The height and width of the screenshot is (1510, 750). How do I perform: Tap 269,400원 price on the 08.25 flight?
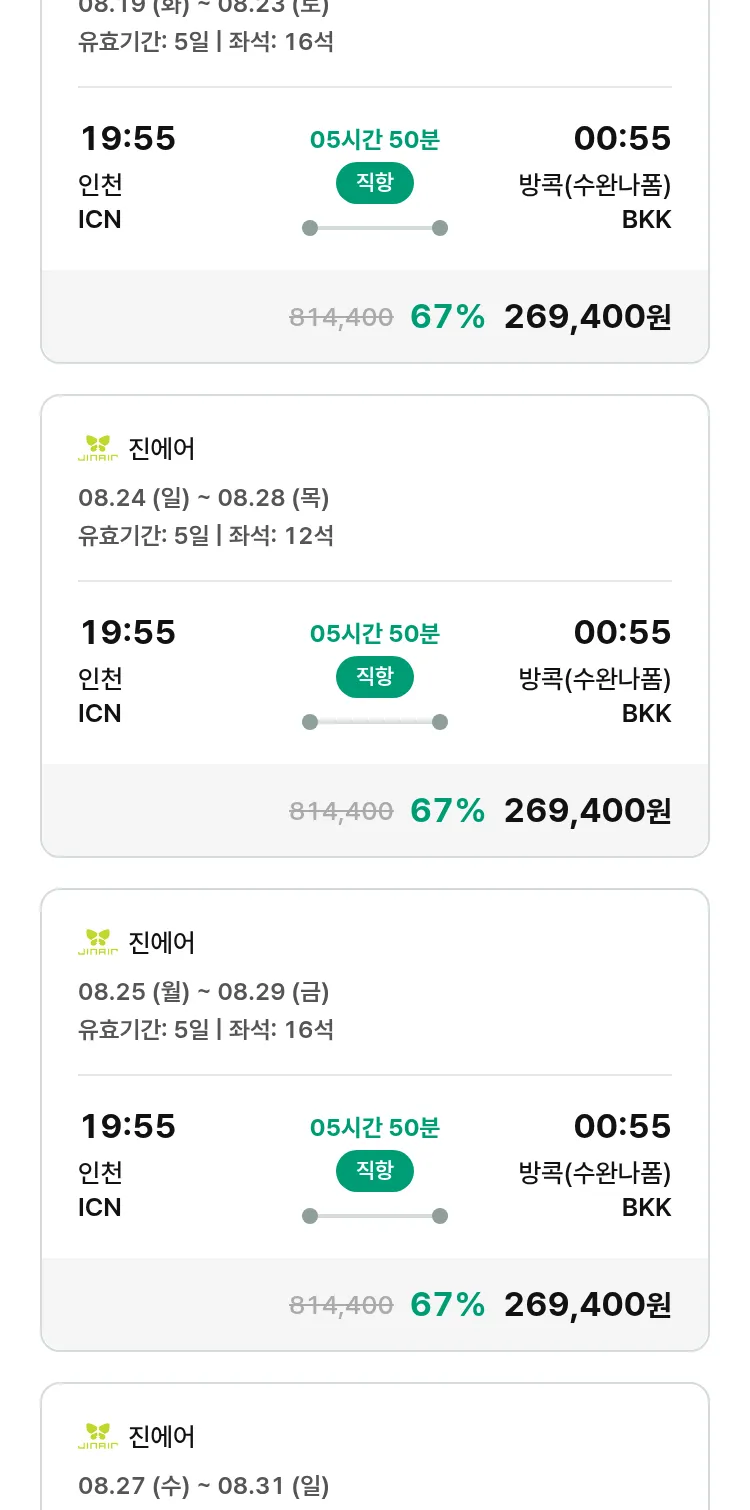(587, 1304)
